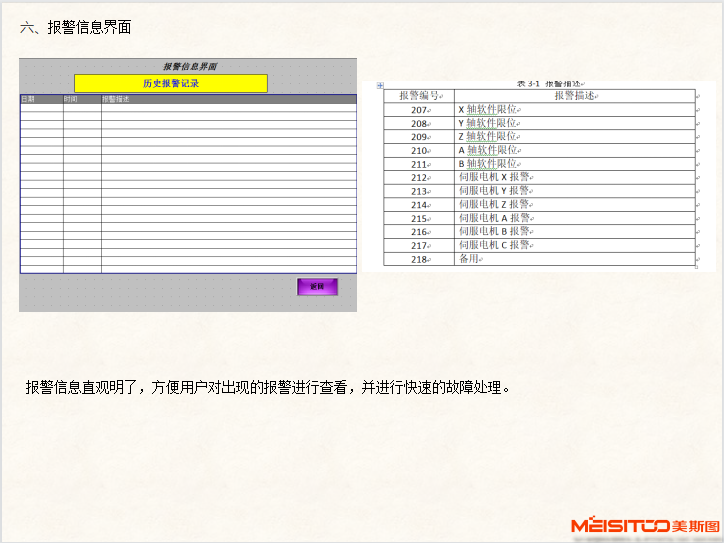Click the purple 返回 (return) button
The width and height of the screenshot is (724, 543).
pyautogui.click(x=317, y=287)
